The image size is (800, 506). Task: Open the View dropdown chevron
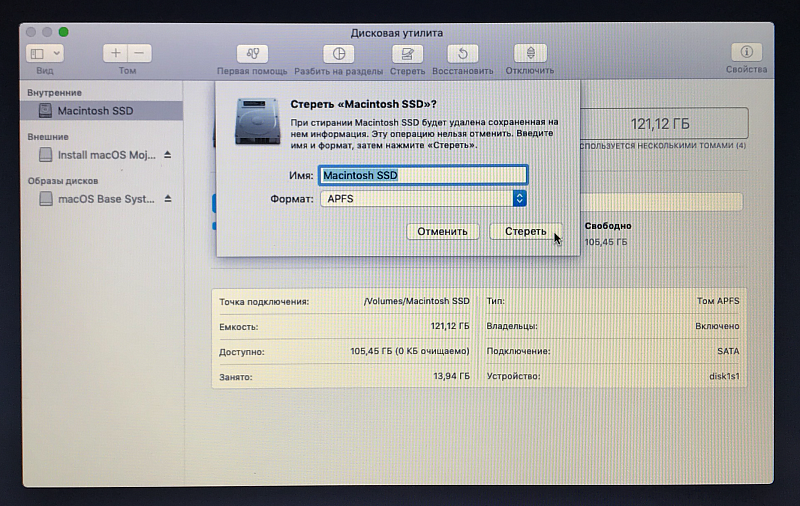pos(56,53)
